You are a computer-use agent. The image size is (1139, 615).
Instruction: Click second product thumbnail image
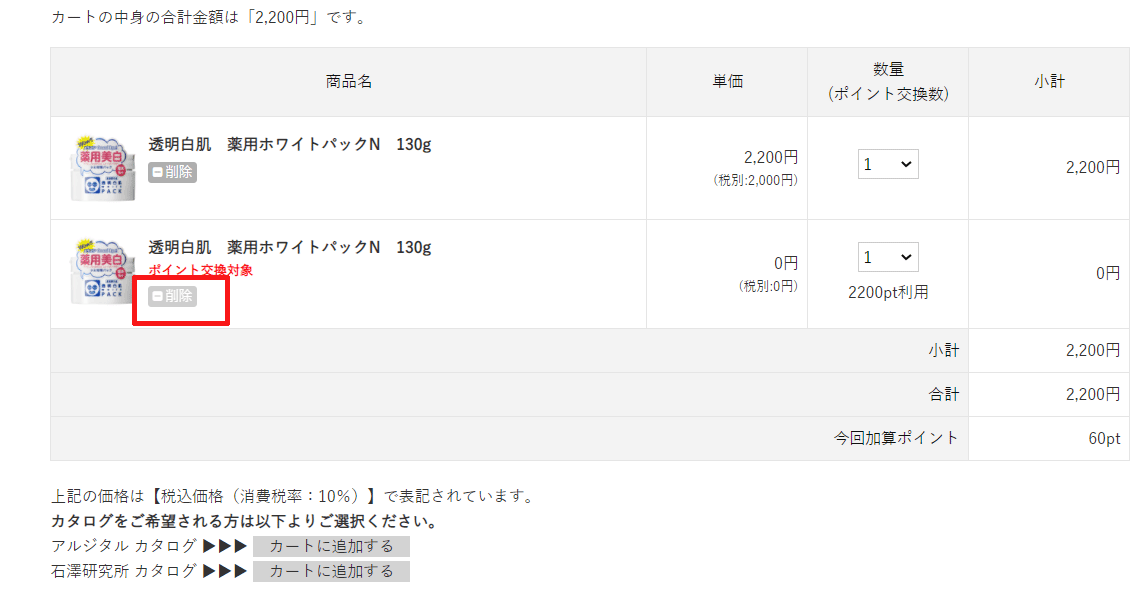[x=102, y=271]
